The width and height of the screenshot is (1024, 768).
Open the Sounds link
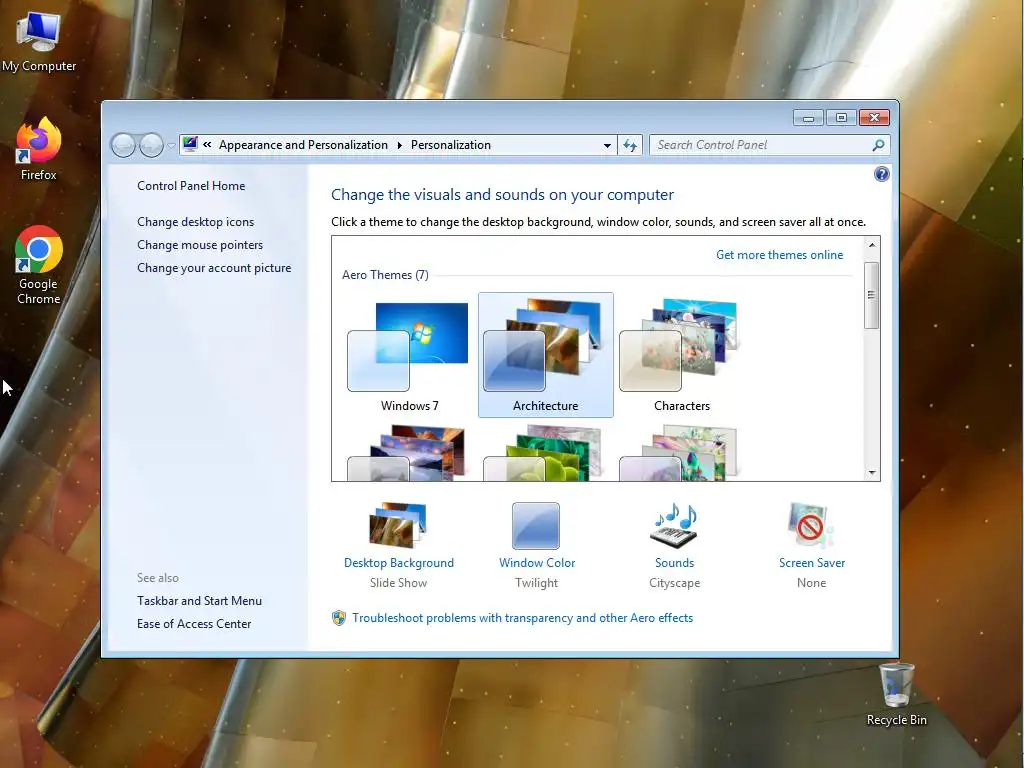click(675, 563)
